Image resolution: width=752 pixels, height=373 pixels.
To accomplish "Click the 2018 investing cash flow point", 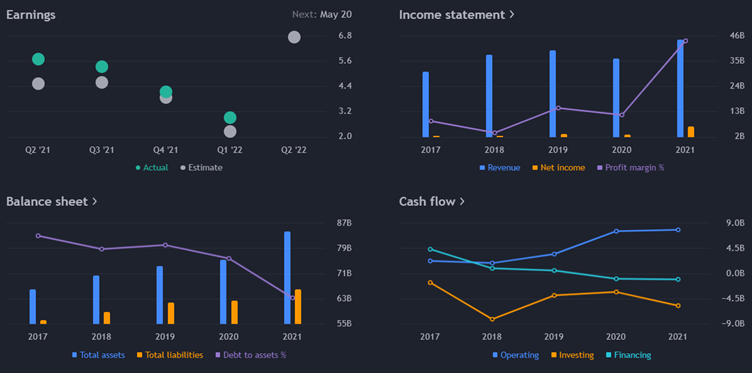I will [x=492, y=319].
